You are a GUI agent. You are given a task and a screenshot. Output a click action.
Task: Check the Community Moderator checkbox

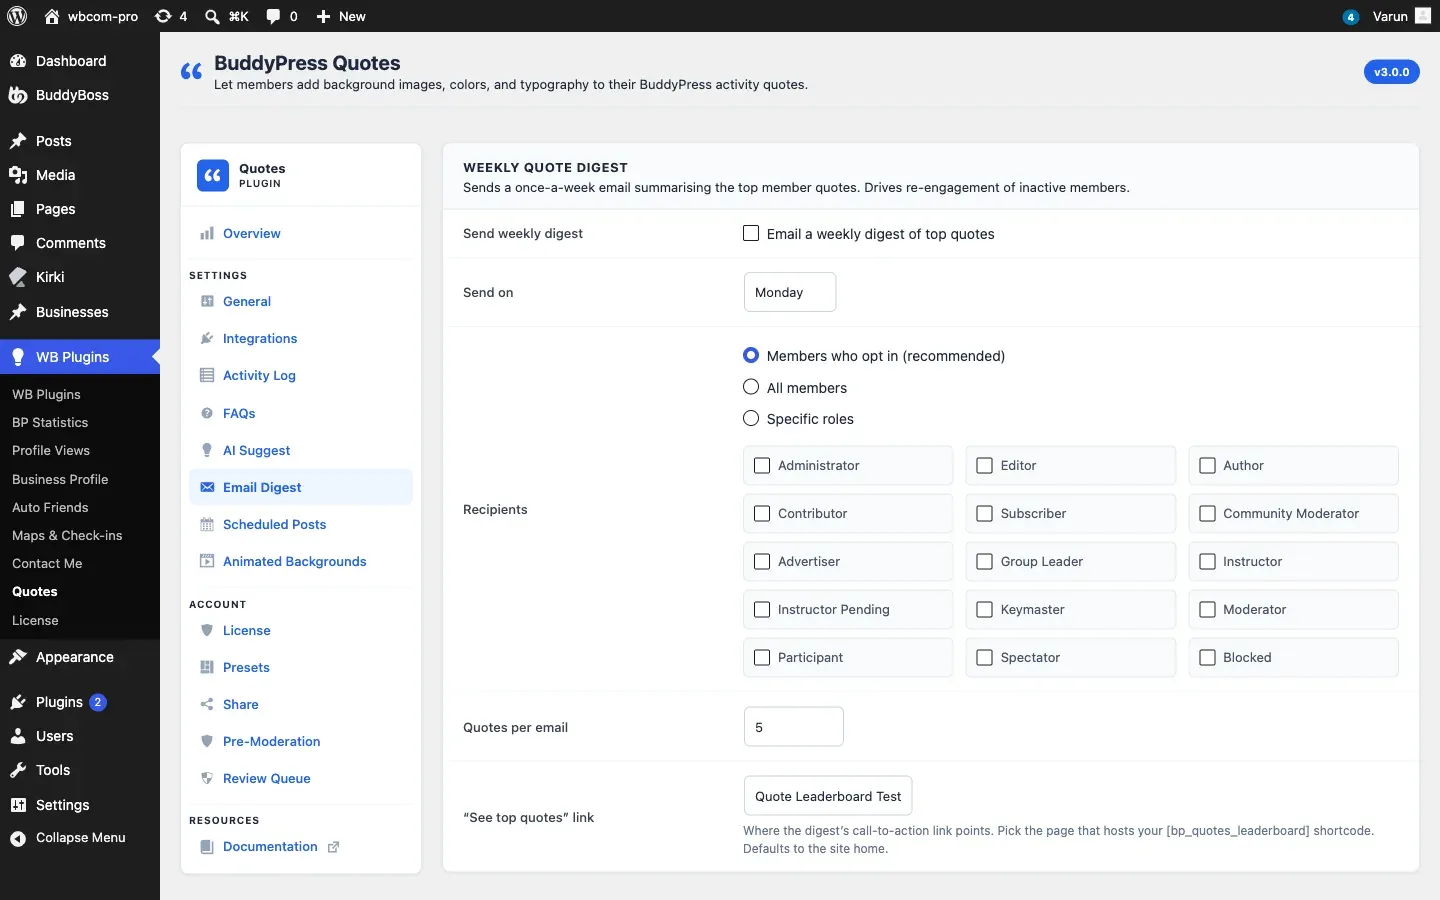click(x=1208, y=514)
